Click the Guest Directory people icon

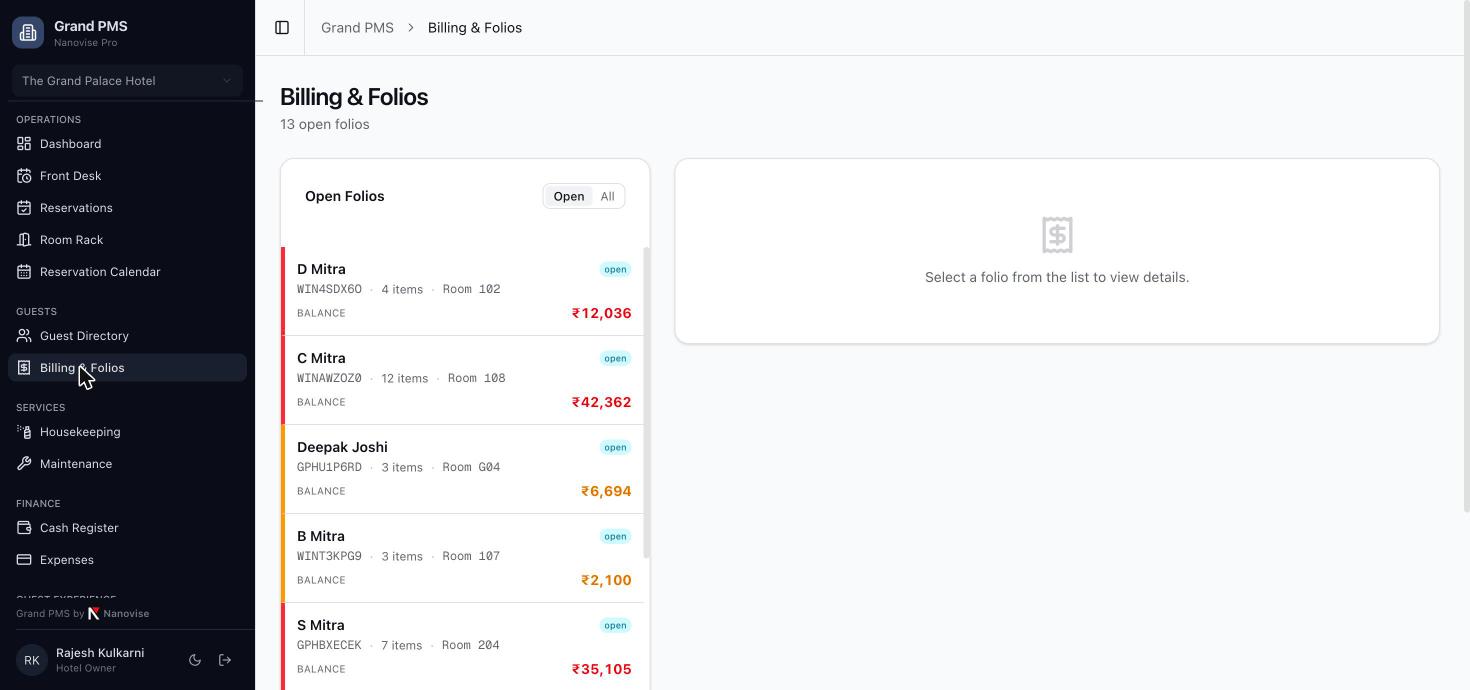tap(24, 336)
